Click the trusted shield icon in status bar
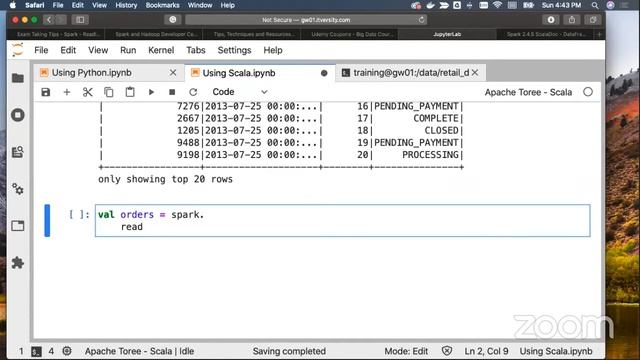The height and width of the screenshot is (360, 640). pos(447,351)
